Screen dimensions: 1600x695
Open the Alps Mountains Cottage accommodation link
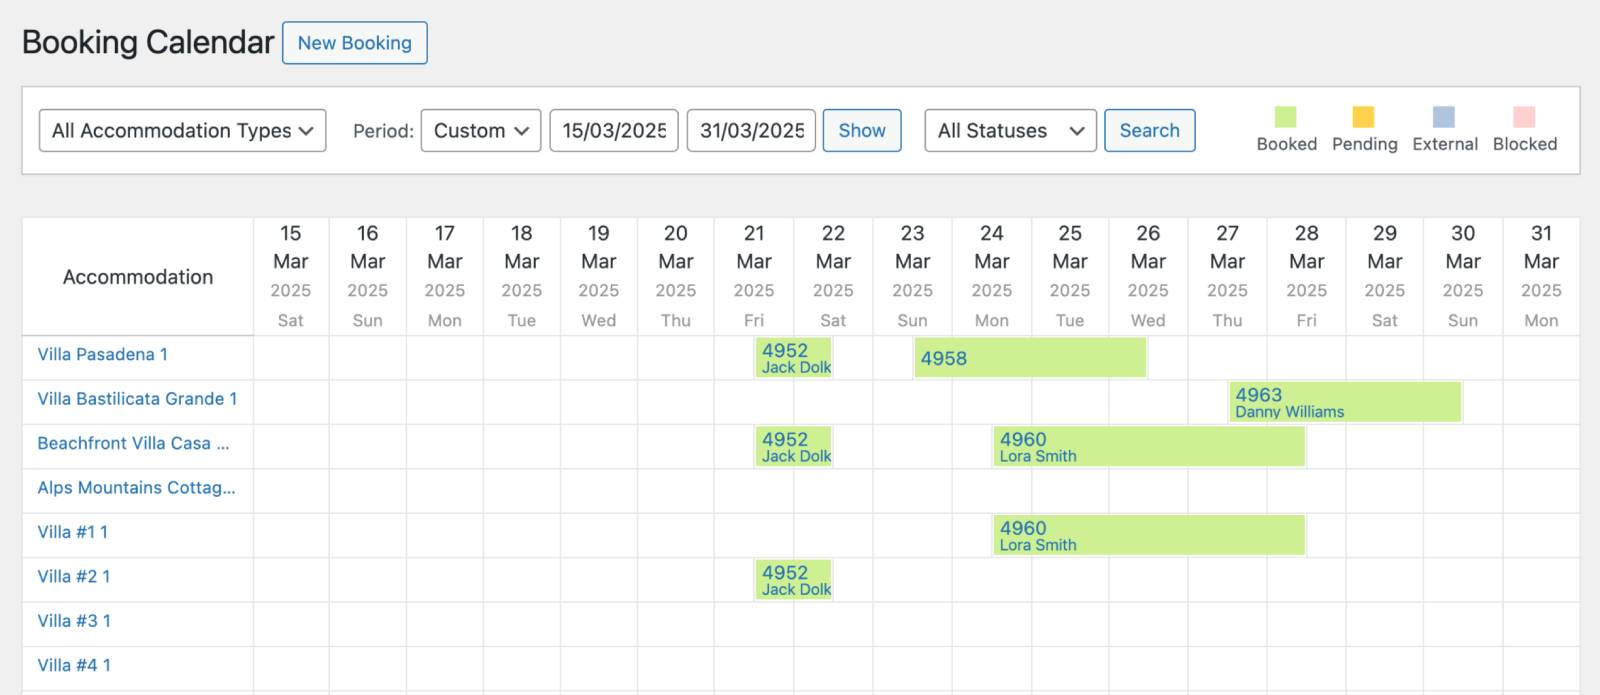pyautogui.click(x=136, y=488)
